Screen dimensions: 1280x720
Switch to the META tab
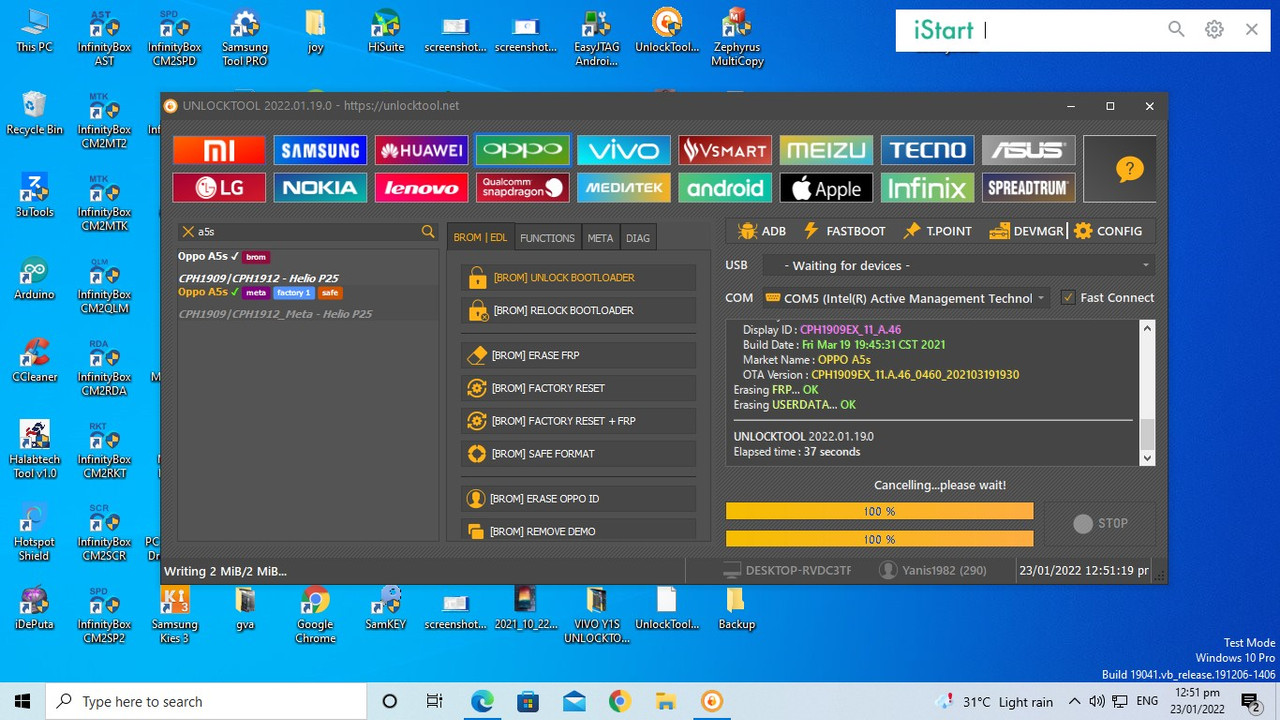(x=600, y=238)
